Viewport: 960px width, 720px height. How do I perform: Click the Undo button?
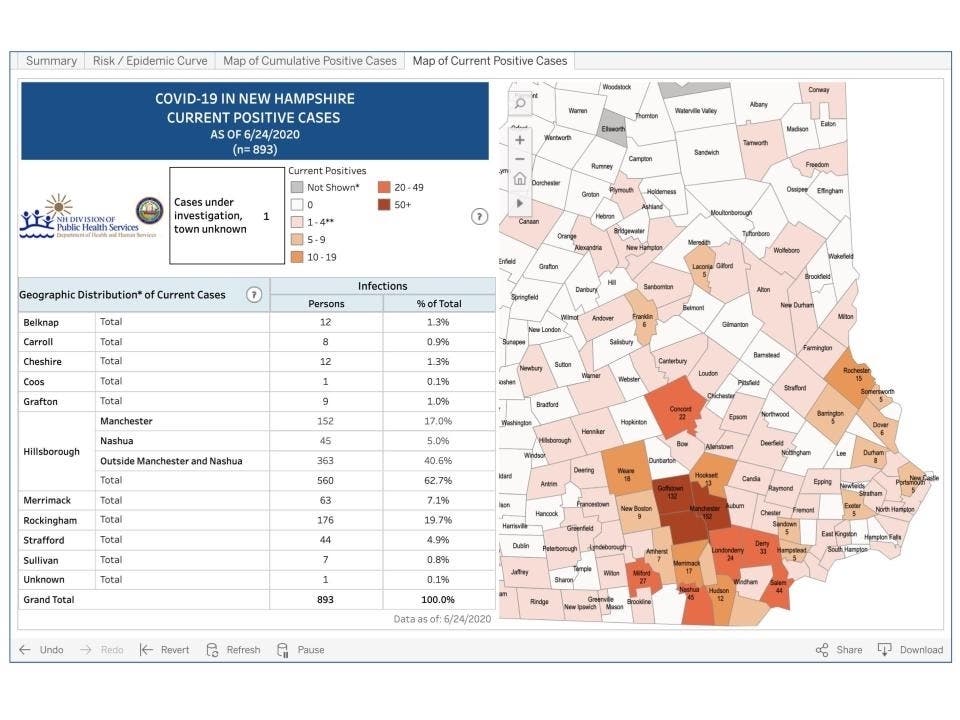click(x=41, y=649)
